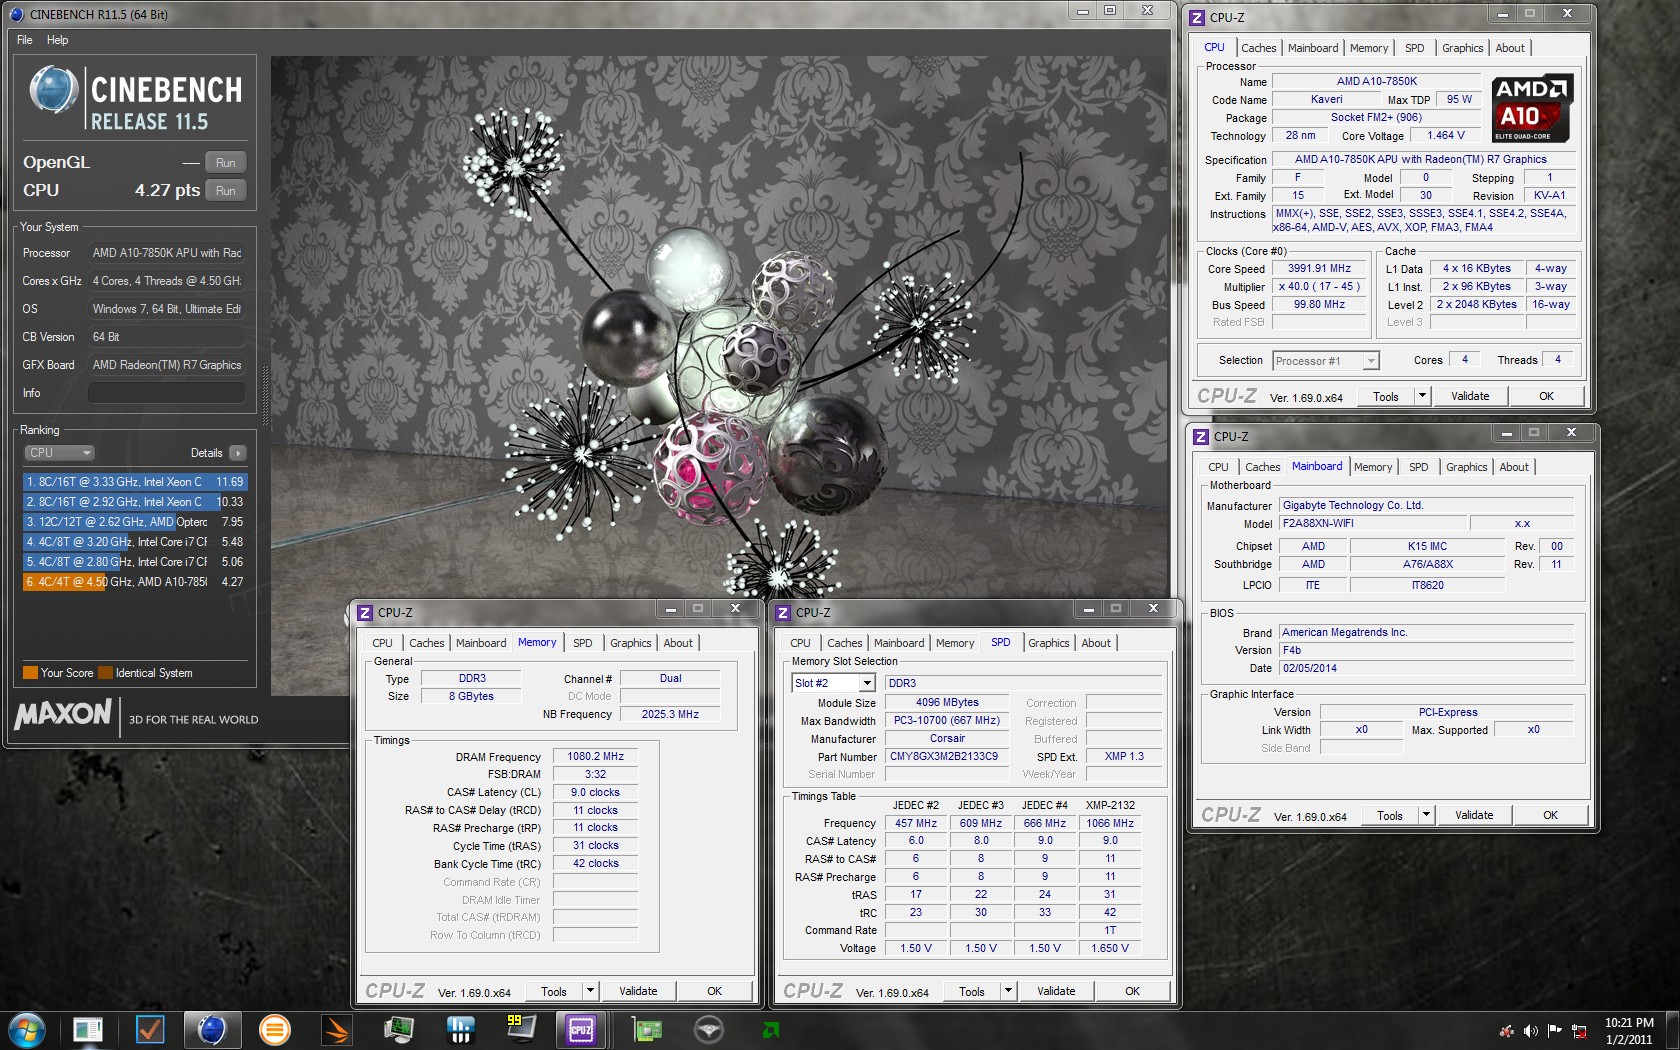Switch to Caches tab in Memory window
The width and height of the screenshot is (1680, 1050).
coord(426,643)
